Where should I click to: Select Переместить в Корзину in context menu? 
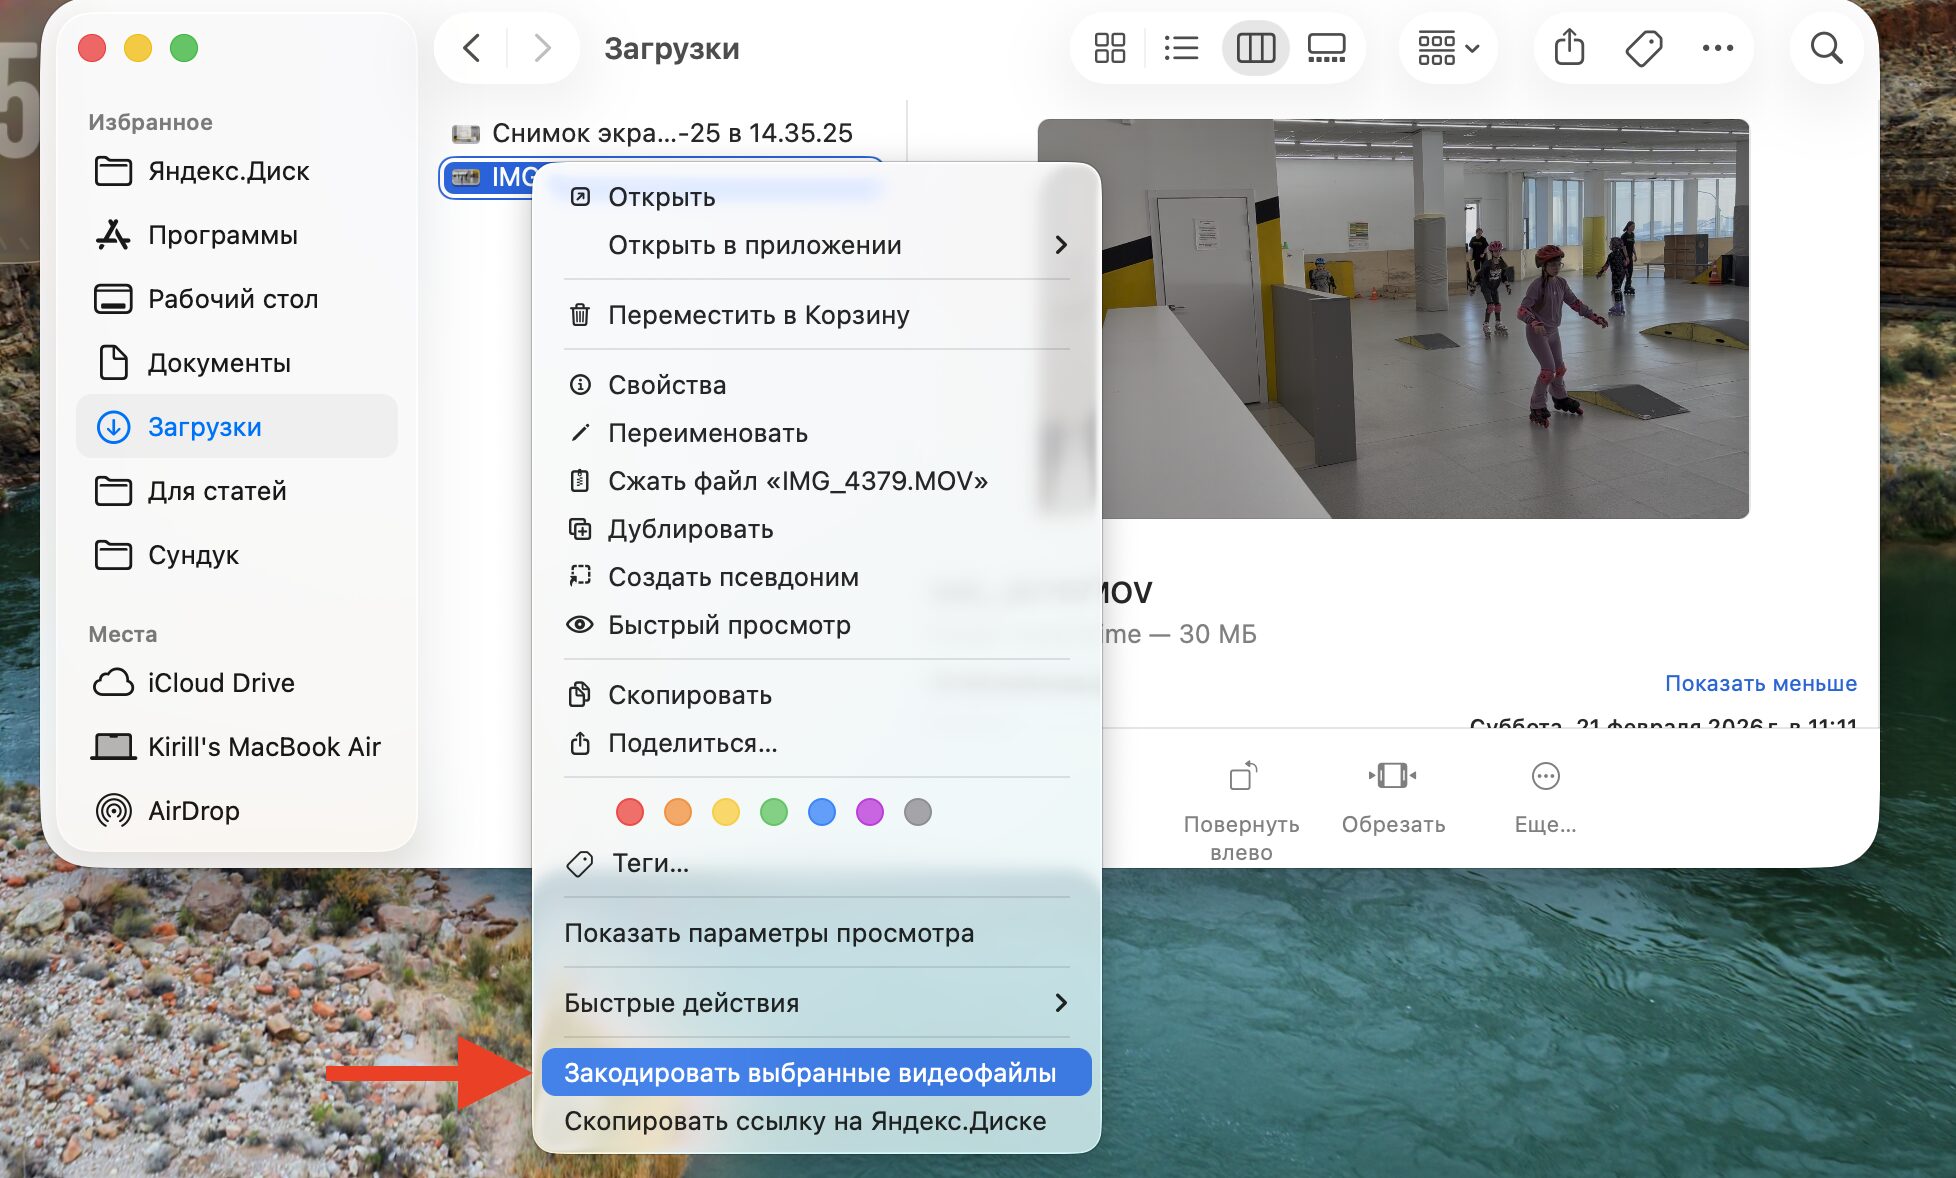(x=760, y=314)
